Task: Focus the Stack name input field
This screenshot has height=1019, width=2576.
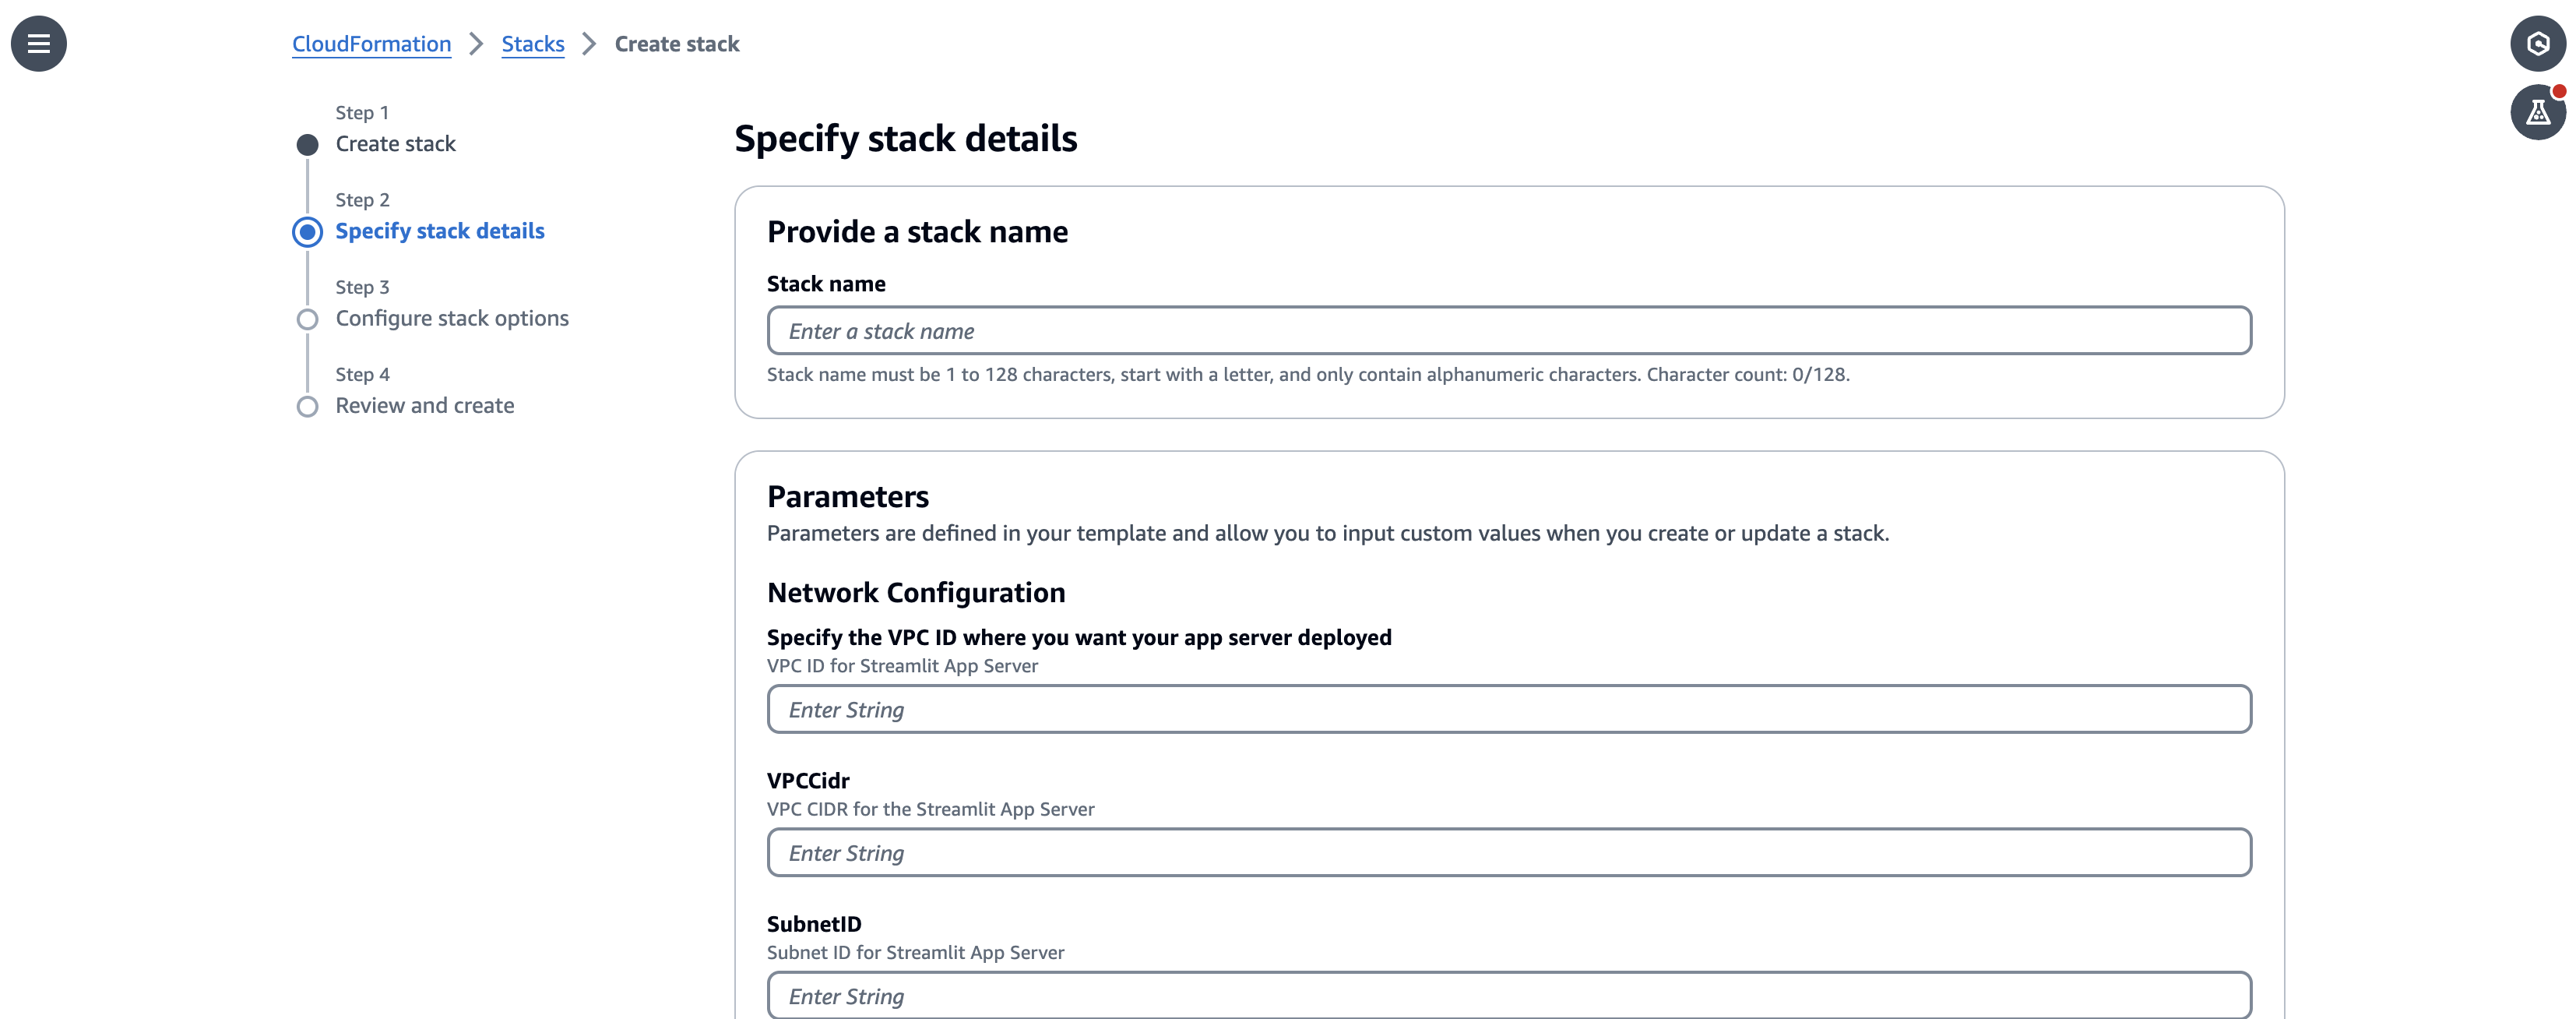Action: [1508, 331]
